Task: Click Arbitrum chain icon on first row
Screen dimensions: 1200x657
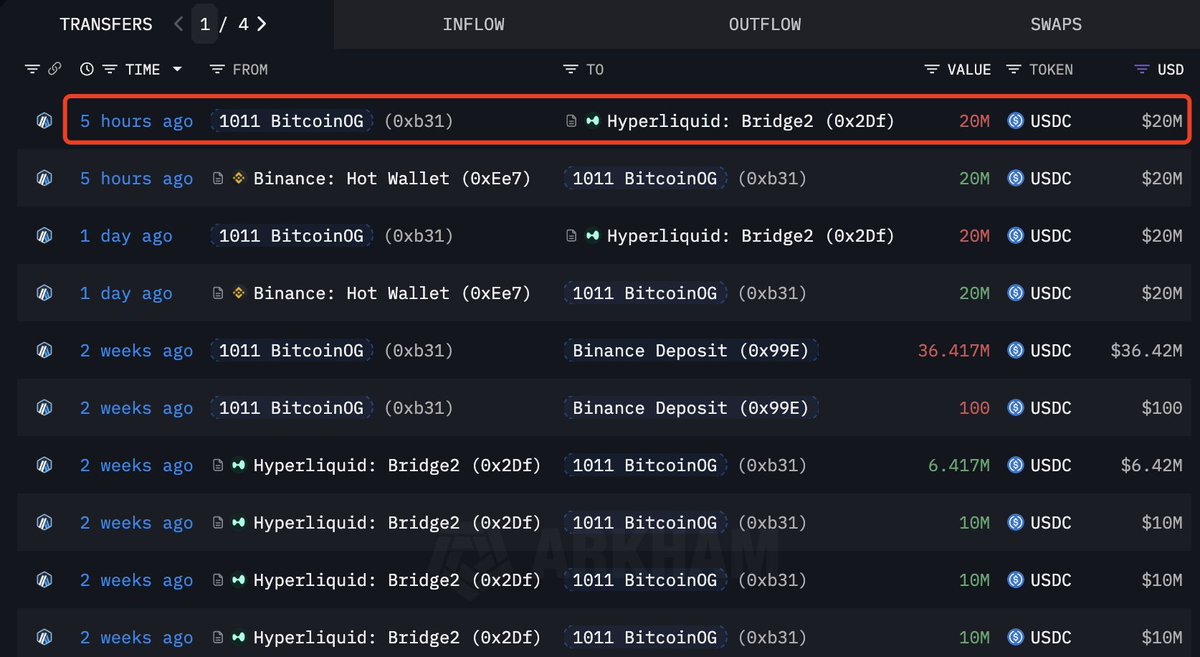Action: (x=44, y=121)
